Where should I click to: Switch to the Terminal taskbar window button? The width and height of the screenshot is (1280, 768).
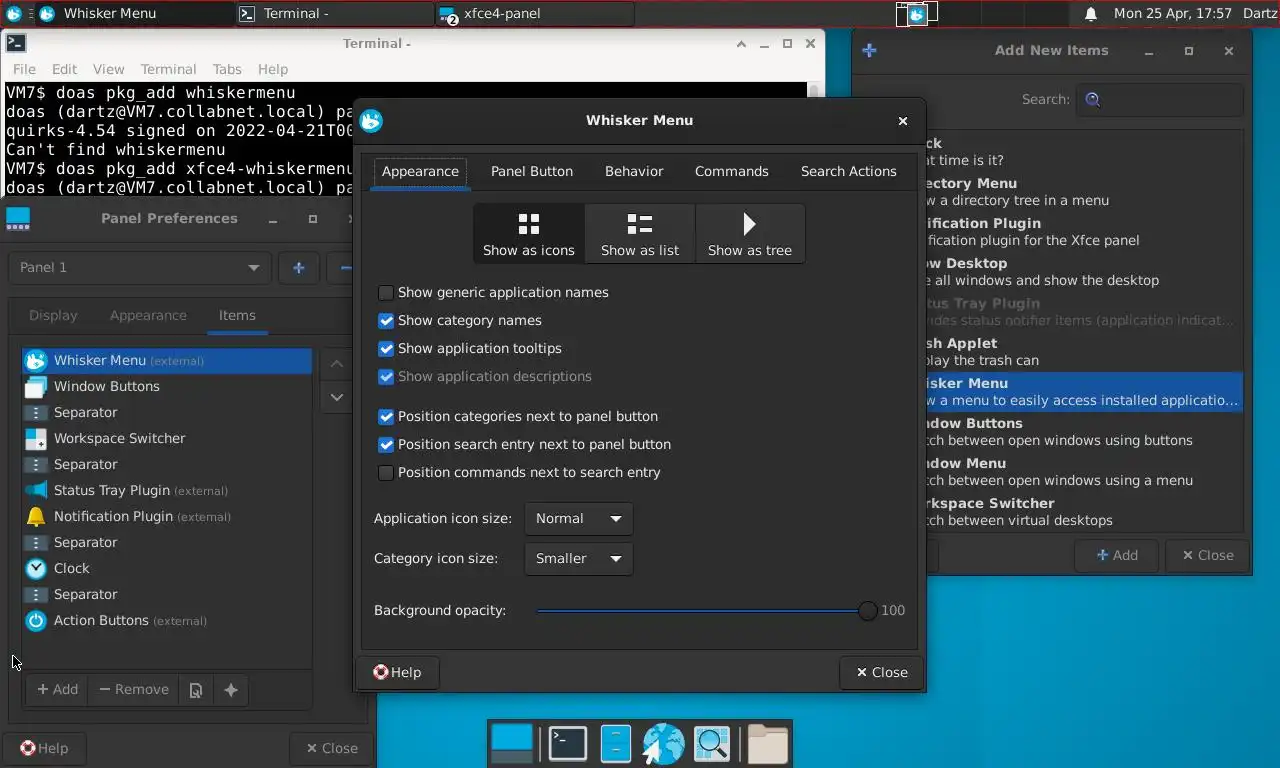335,14
